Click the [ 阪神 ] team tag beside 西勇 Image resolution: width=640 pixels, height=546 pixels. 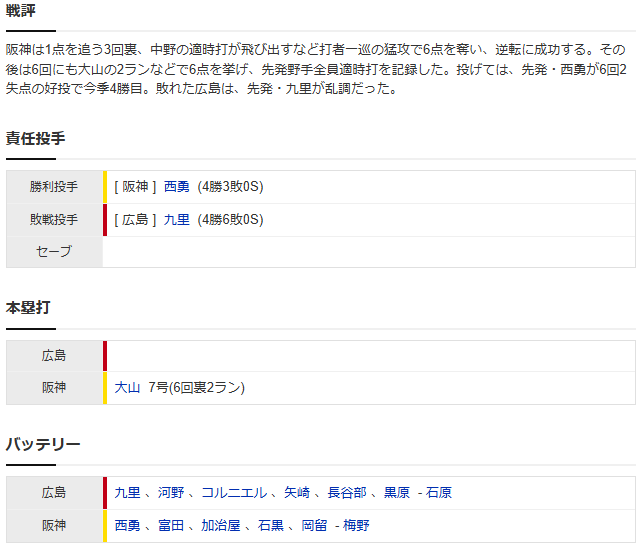click(135, 187)
